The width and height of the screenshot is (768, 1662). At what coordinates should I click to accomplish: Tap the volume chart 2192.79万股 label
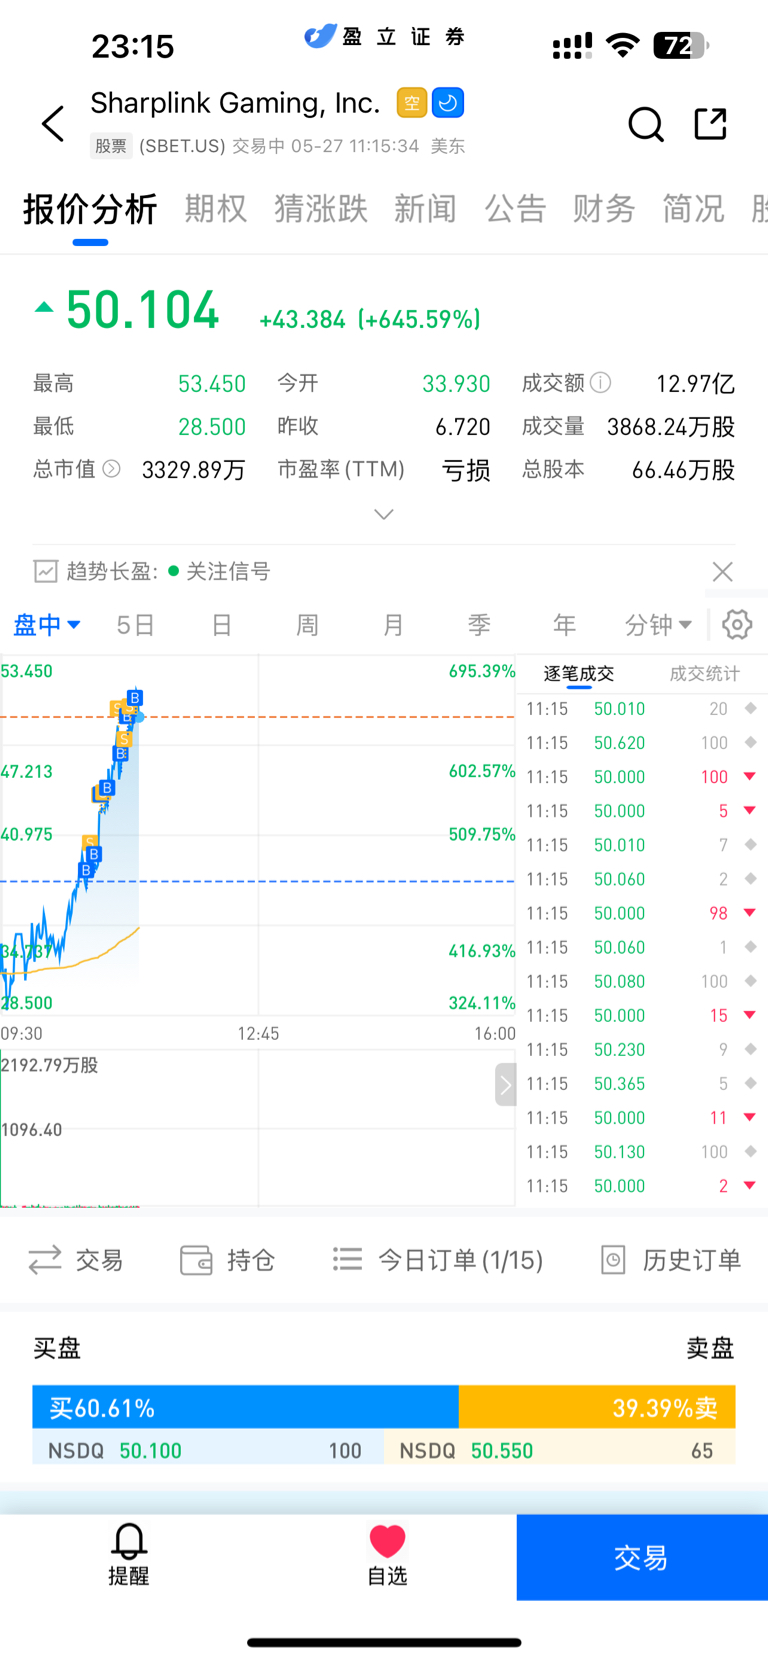pyautogui.click(x=50, y=1065)
